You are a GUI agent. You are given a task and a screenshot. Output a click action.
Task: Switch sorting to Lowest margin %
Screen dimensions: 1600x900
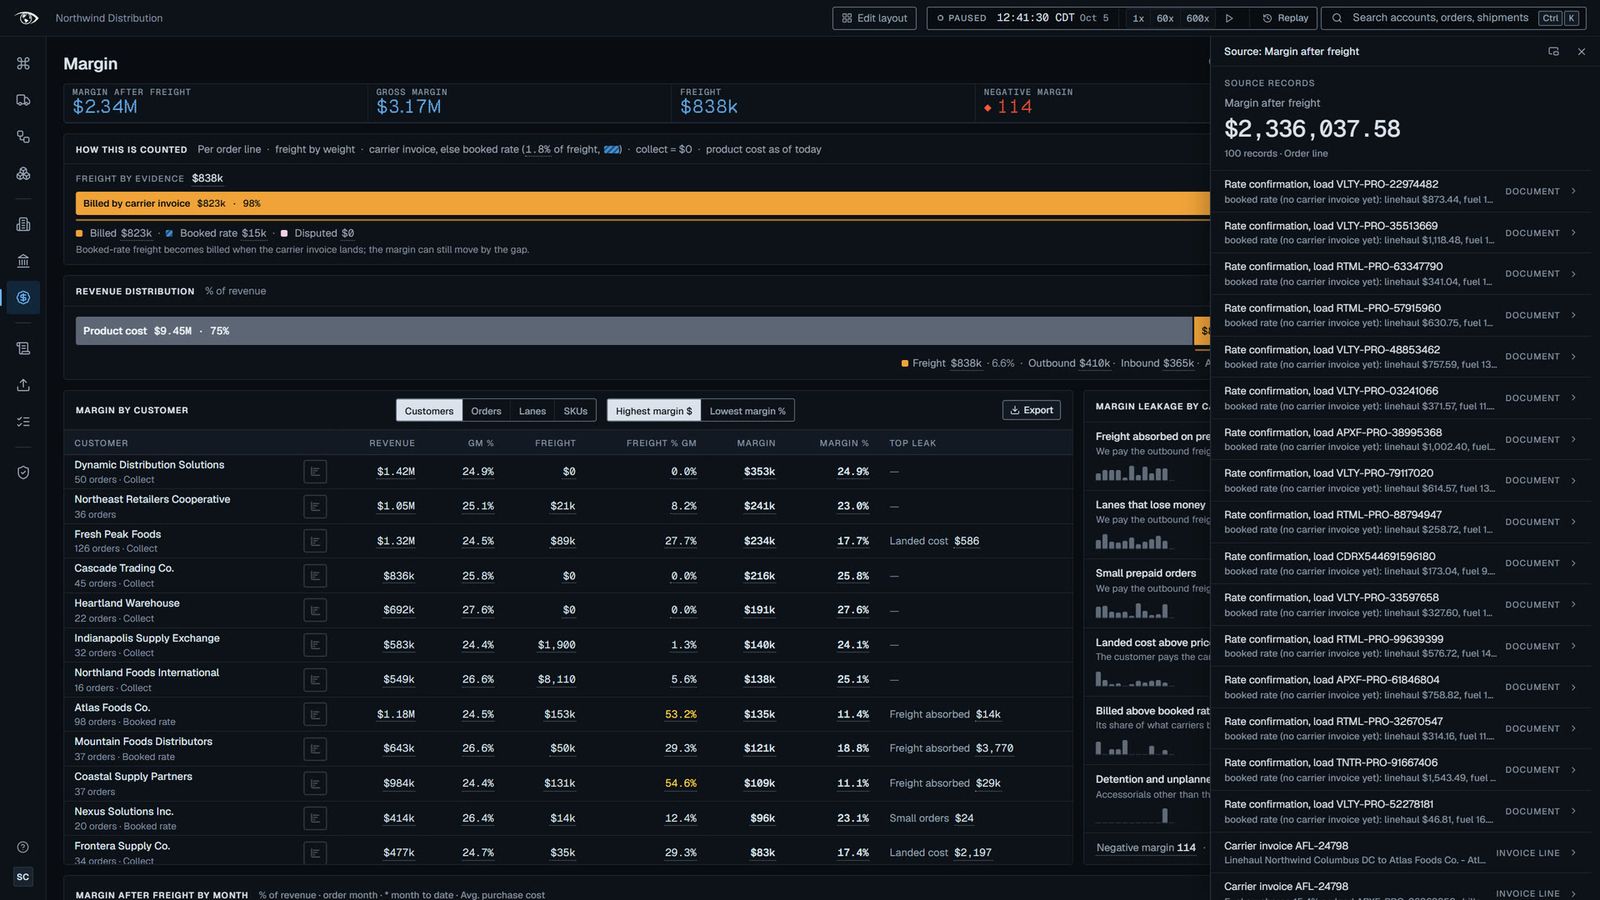click(x=748, y=411)
